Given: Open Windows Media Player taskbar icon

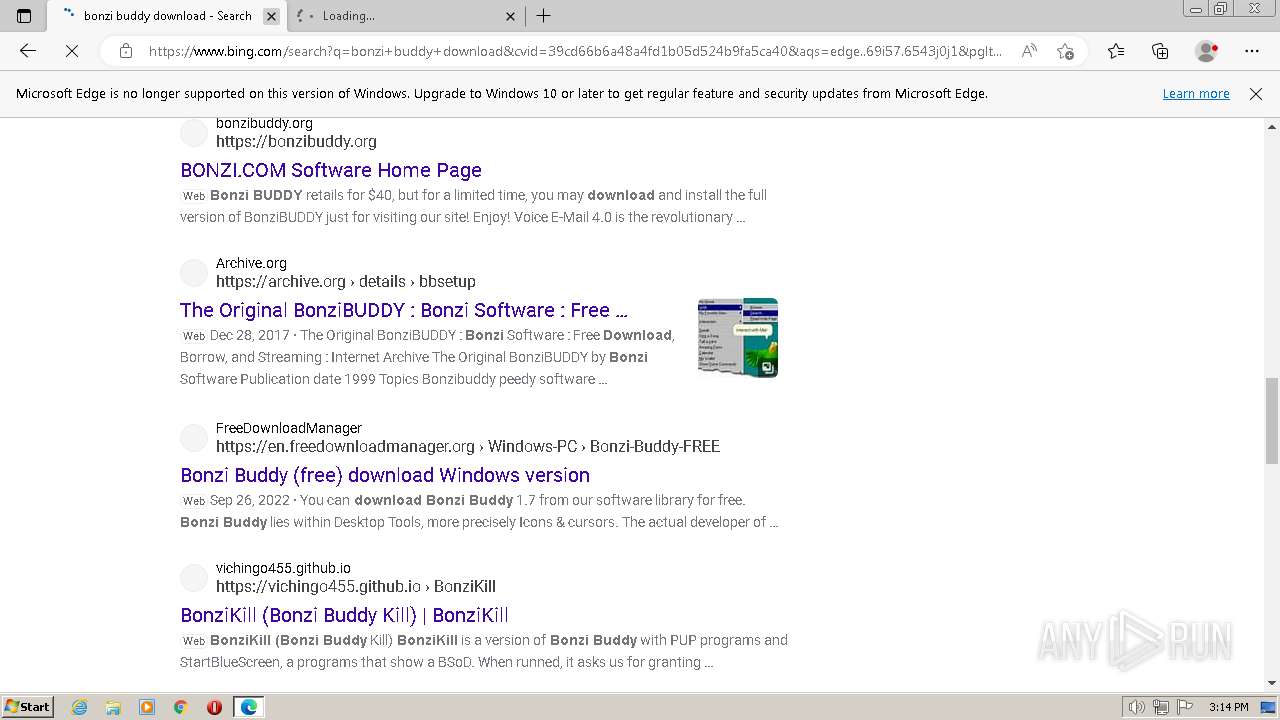Looking at the screenshot, I should (147, 707).
